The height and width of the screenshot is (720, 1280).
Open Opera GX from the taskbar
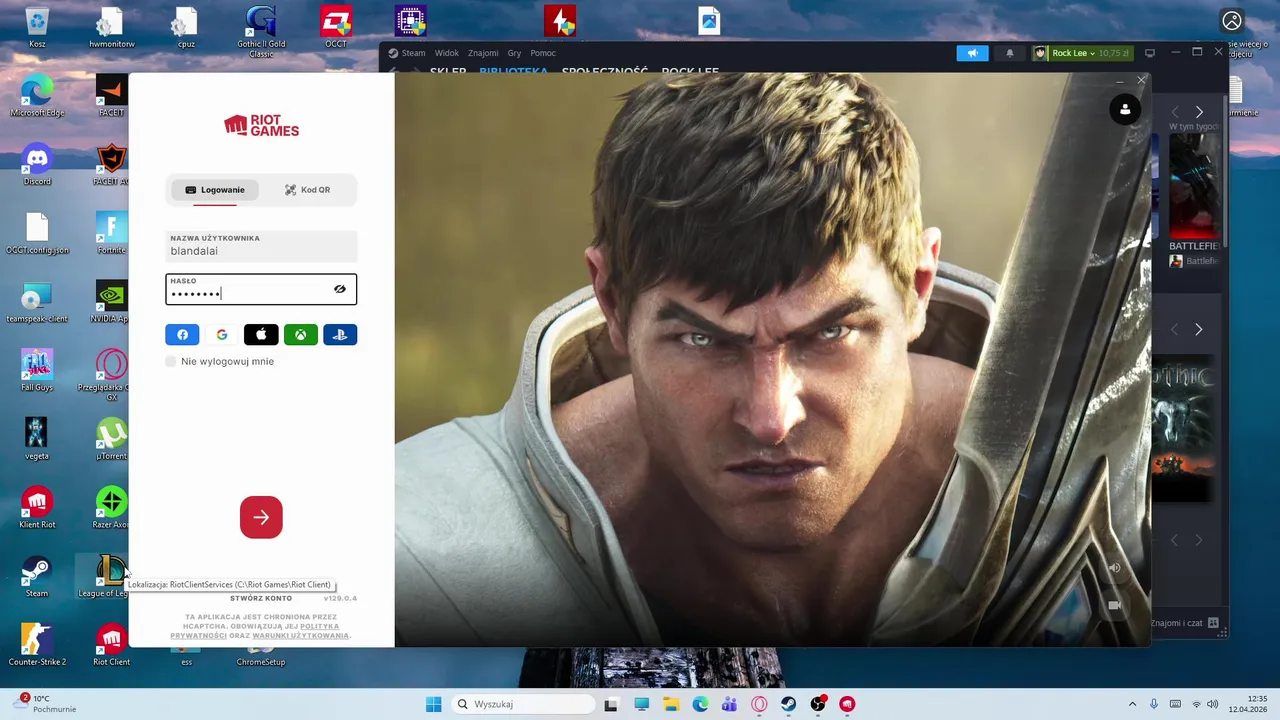click(x=759, y=704)
